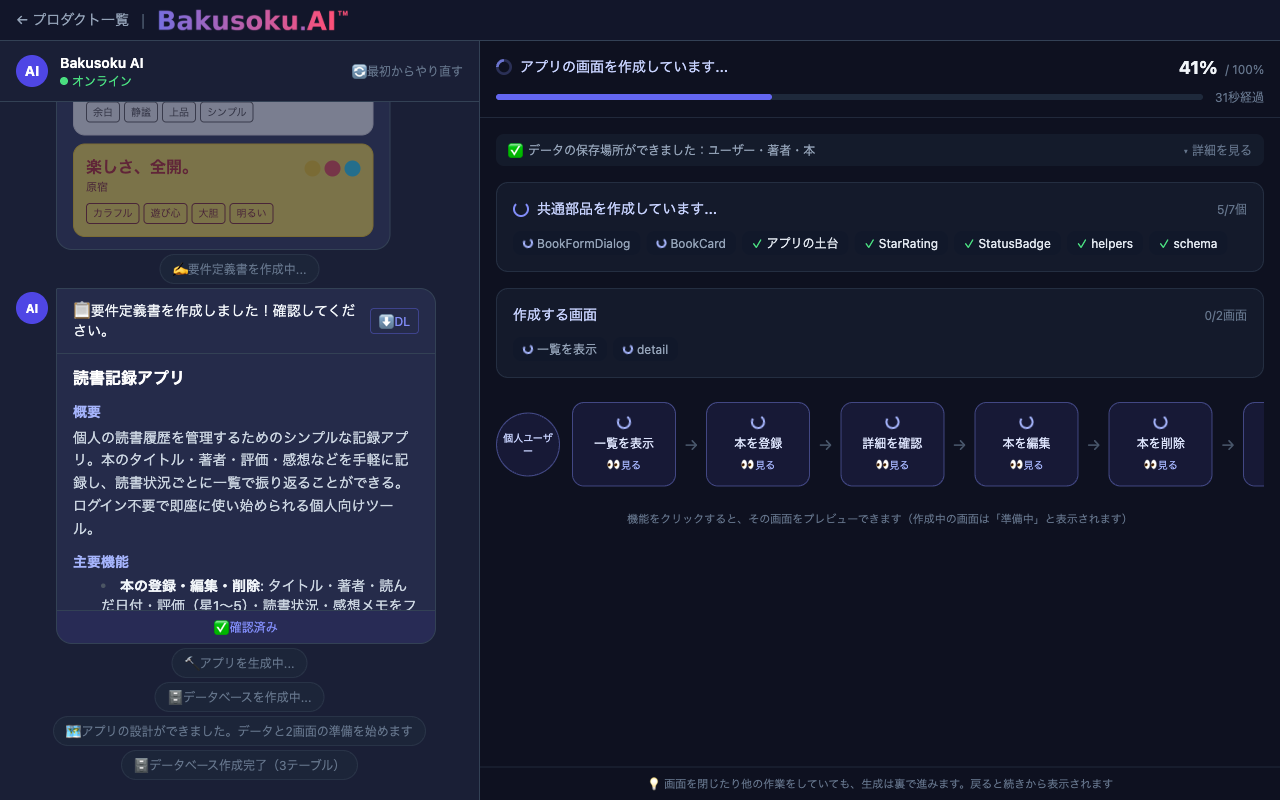Click the pink dot on 楽しさ、全開 card
1280x800 pixels.
(x=332, y=168)
